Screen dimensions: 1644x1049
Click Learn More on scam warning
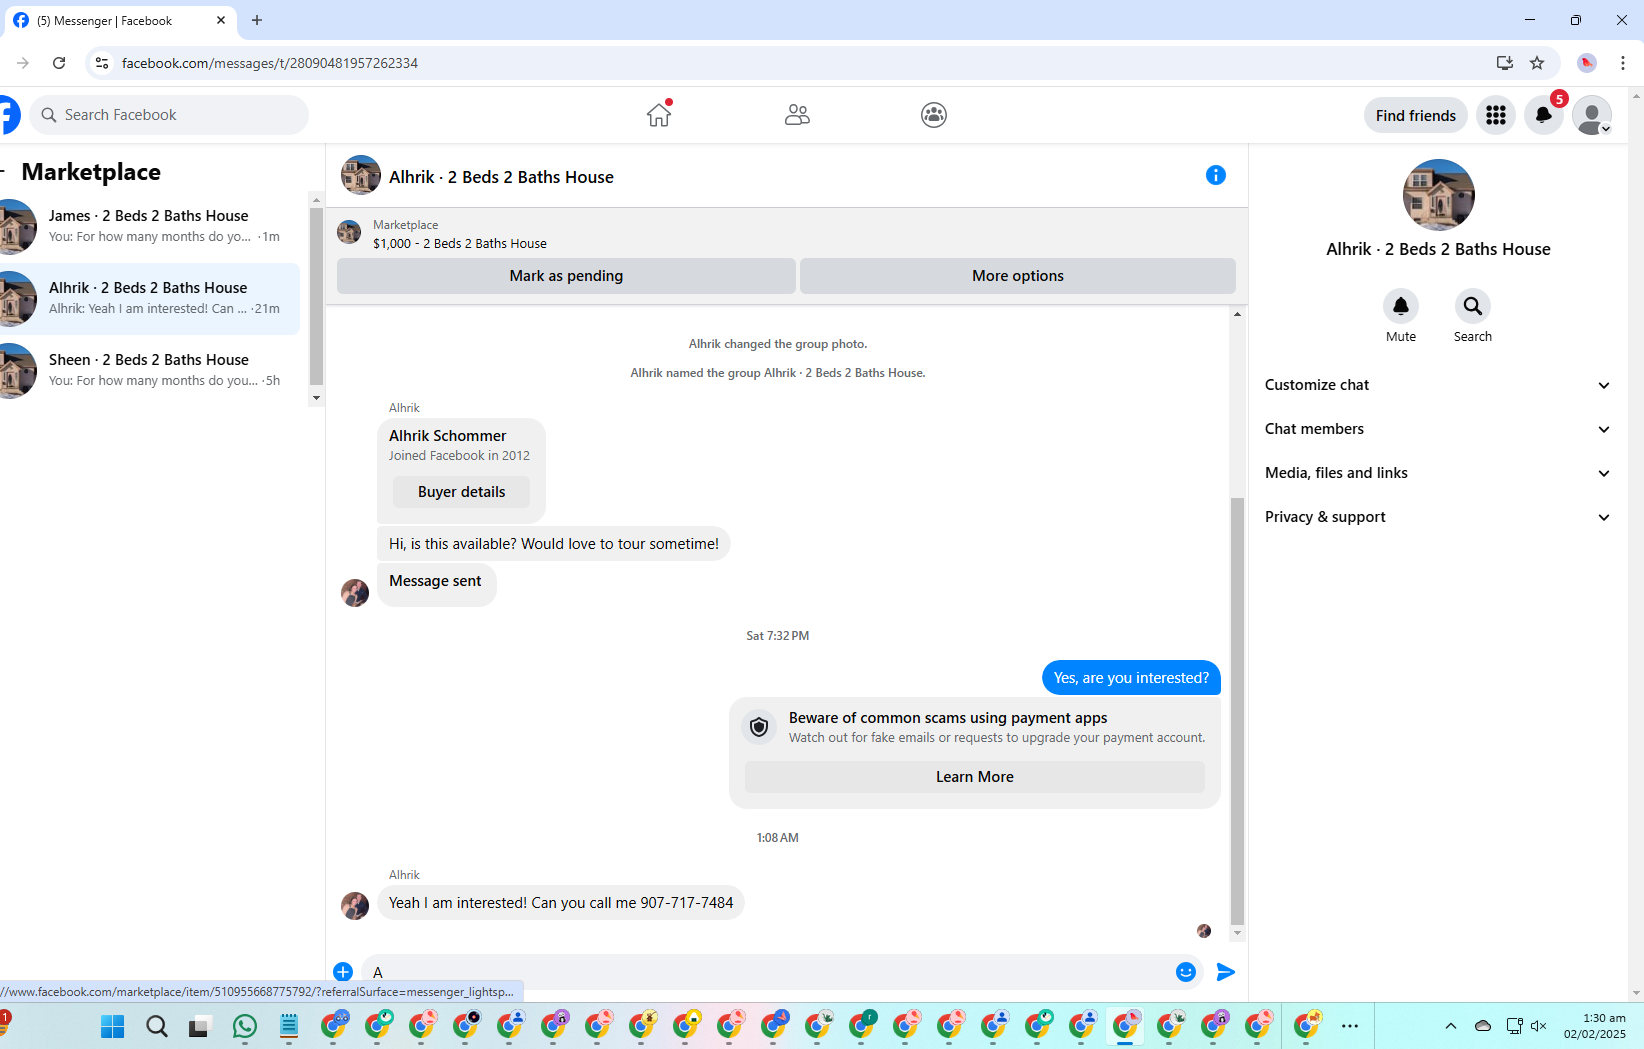coord(974,777)
